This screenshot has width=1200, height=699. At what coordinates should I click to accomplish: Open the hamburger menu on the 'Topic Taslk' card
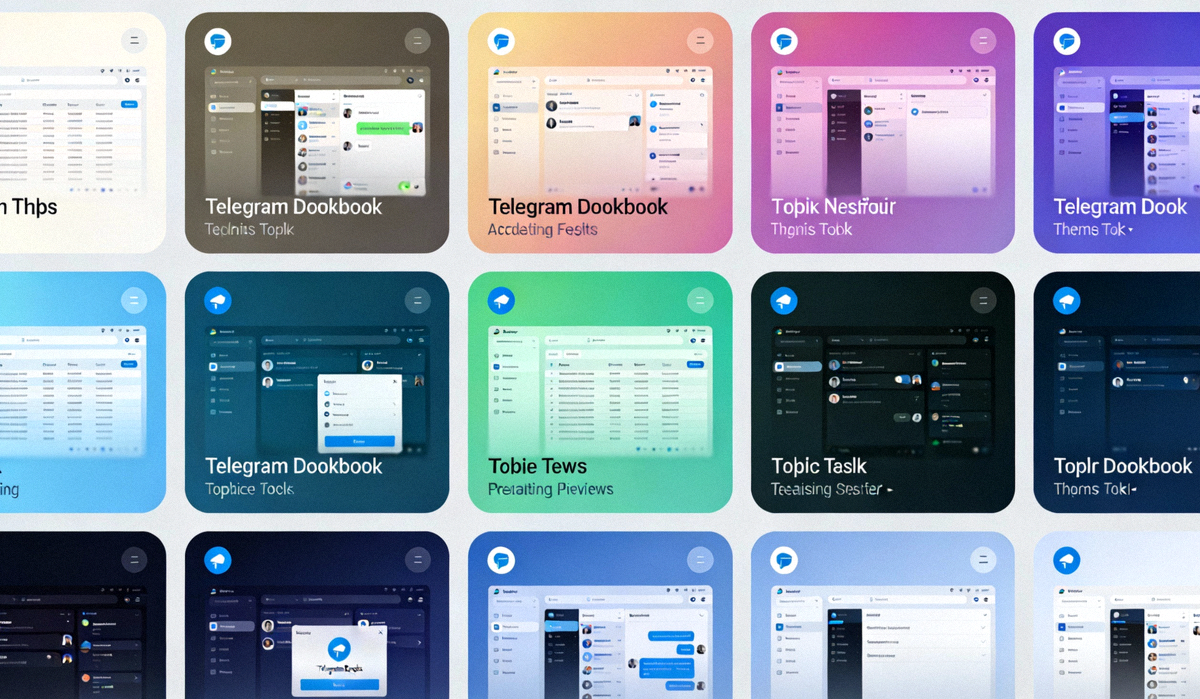click(x=984, y=299)
